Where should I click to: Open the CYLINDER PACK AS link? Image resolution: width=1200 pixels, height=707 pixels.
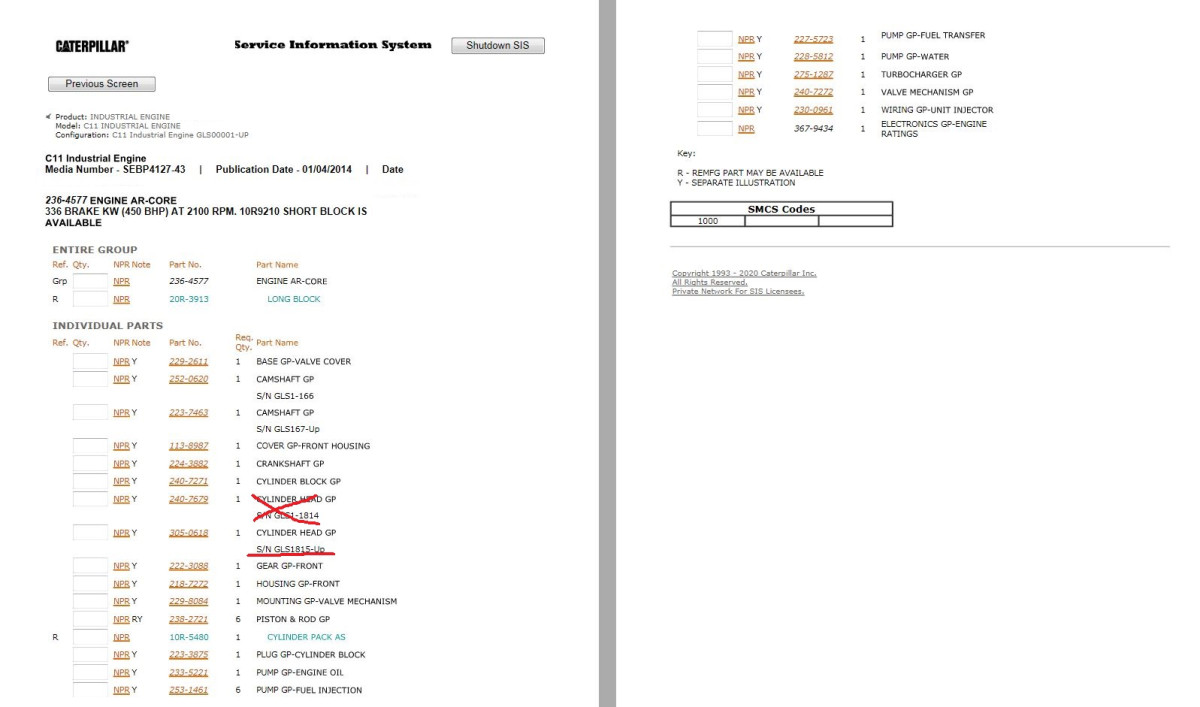[x=307, y=637]
